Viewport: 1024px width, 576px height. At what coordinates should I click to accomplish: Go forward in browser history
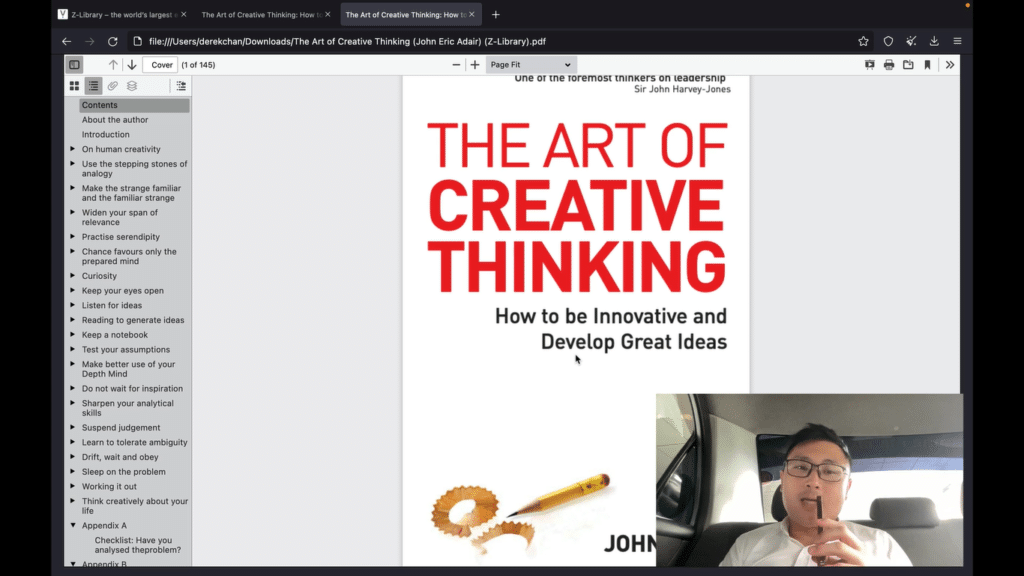point(89,41)
